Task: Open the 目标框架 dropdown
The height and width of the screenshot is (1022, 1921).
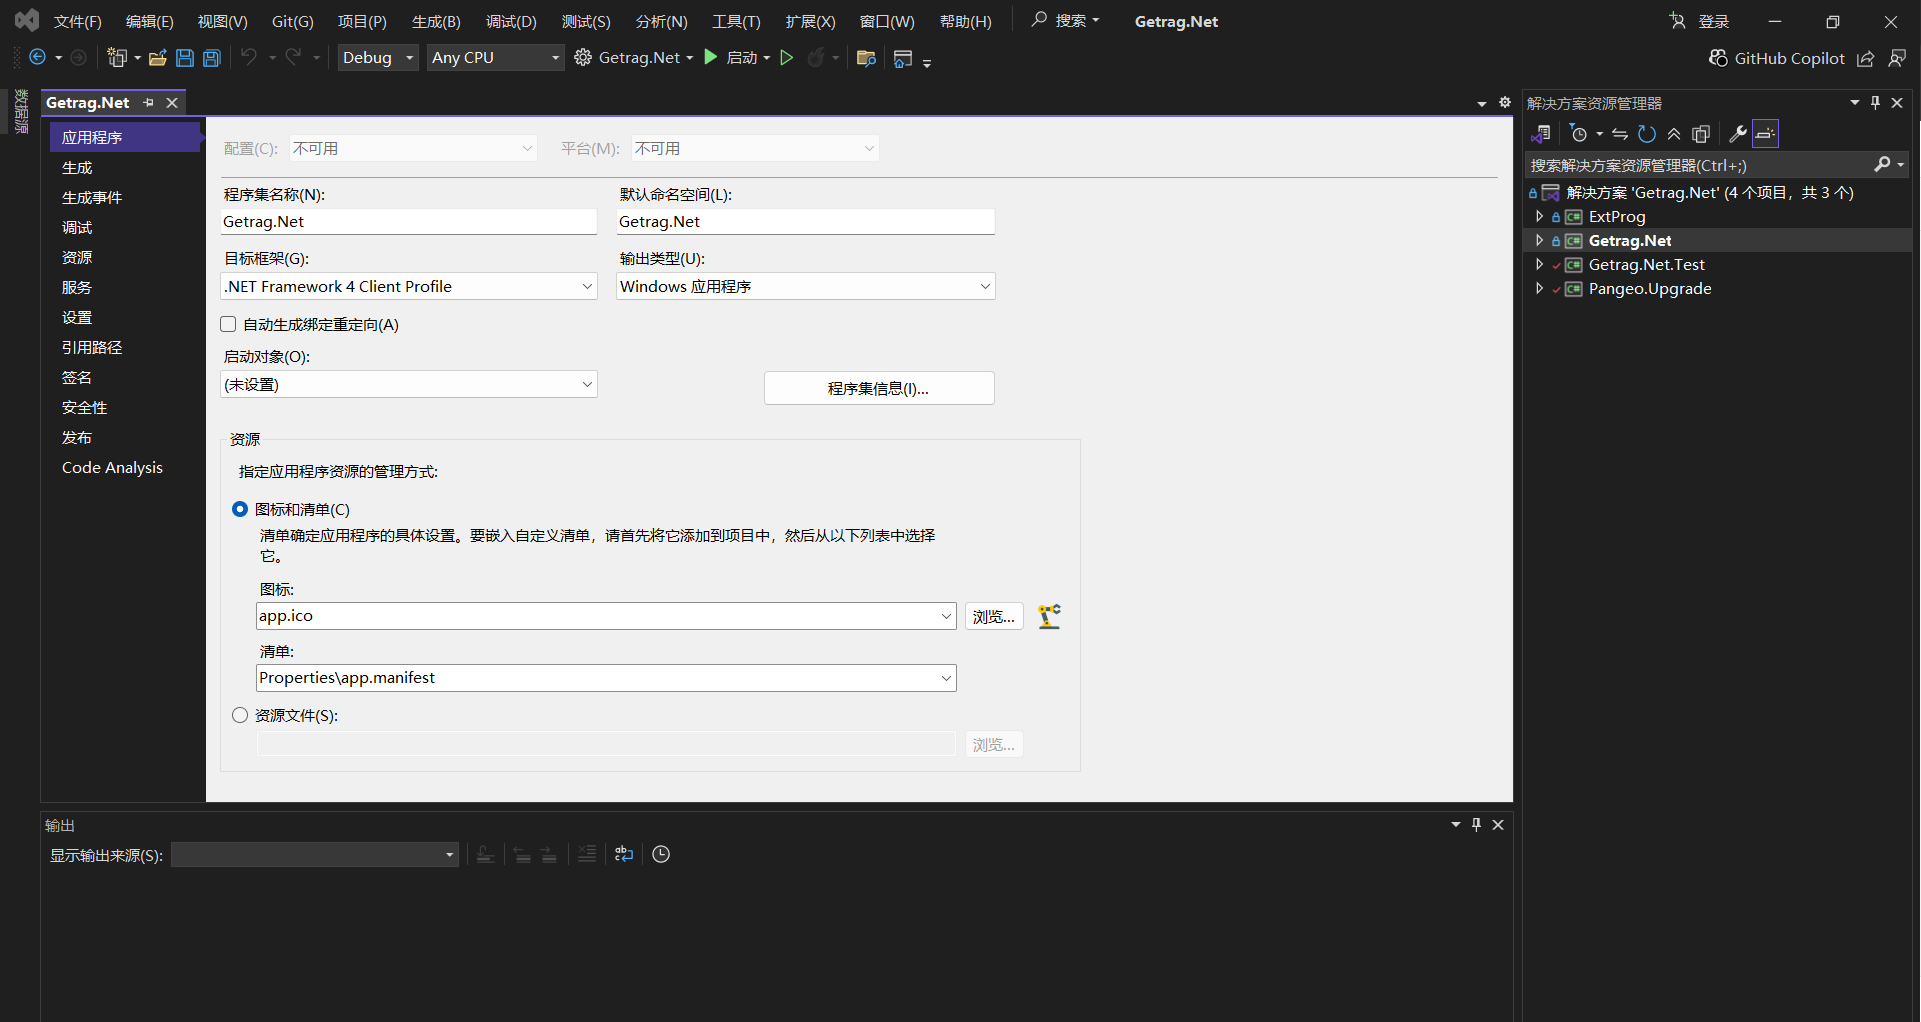Action: point(589,286)
